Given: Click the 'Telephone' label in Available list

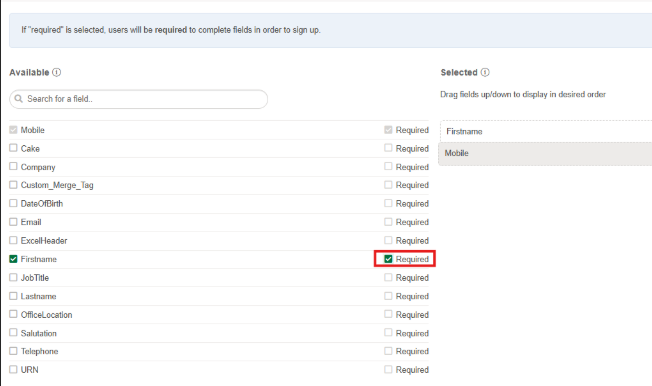Looking at the screenshot, I should tap(40, 351).
